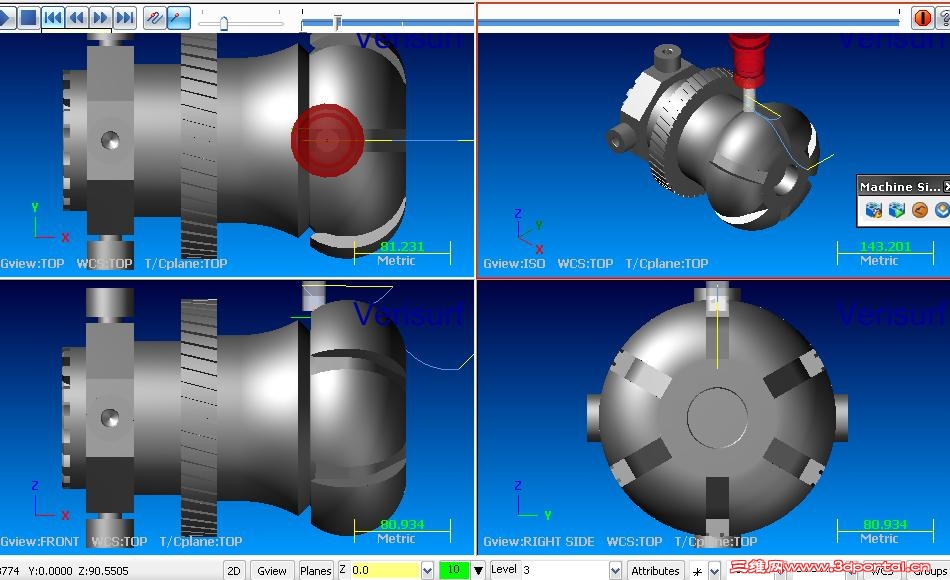The width and height of the screenshot is (950, 580).
Task: Click the Stop button in backplot toolbar
Action: click(x=28, y=18)
